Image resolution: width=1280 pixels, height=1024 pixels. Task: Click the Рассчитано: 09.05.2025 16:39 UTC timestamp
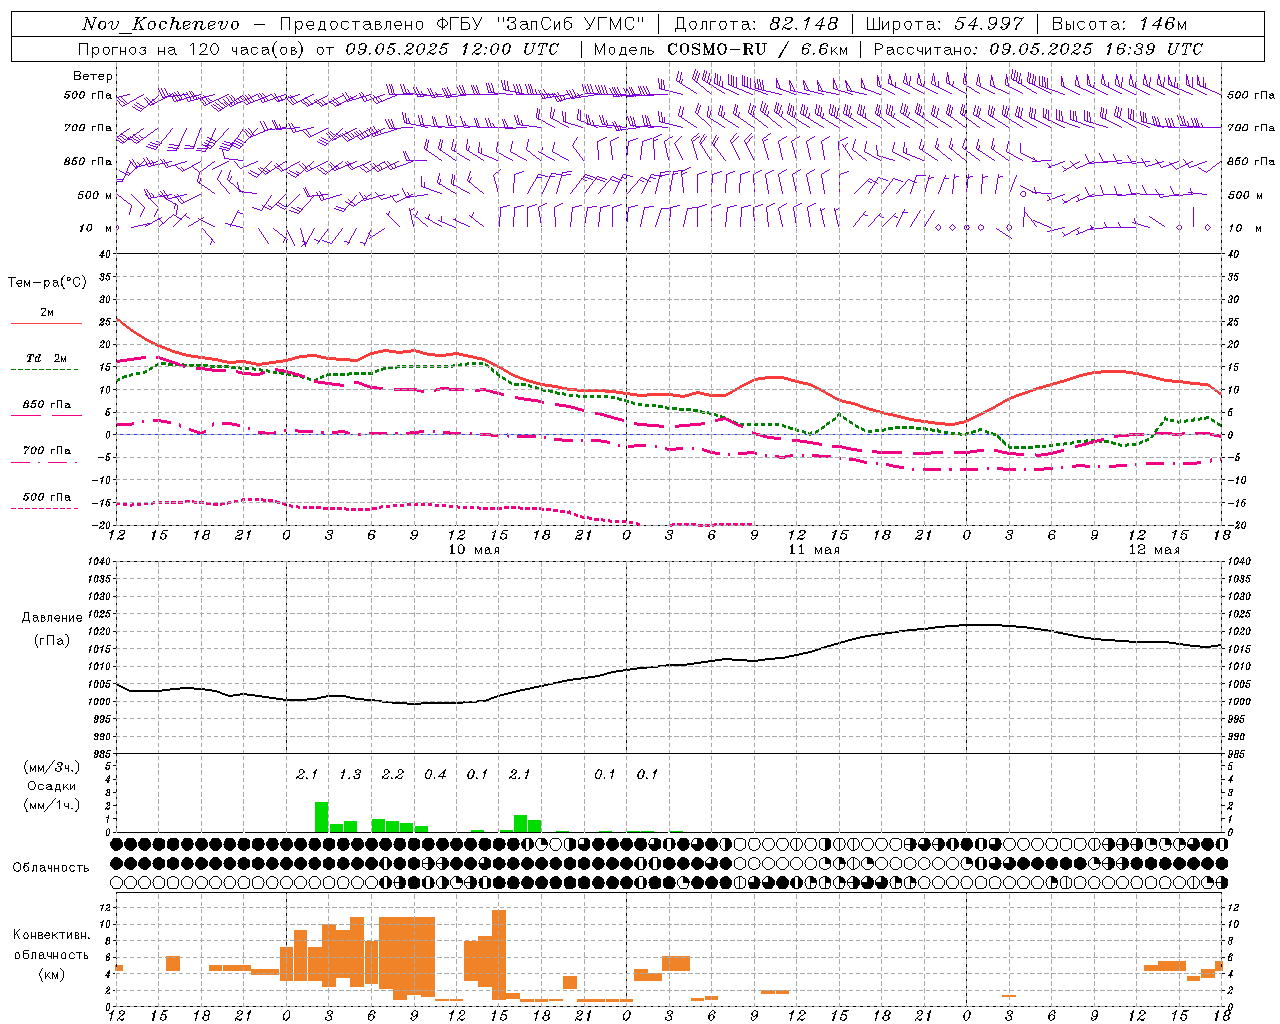pos(1038,49)
